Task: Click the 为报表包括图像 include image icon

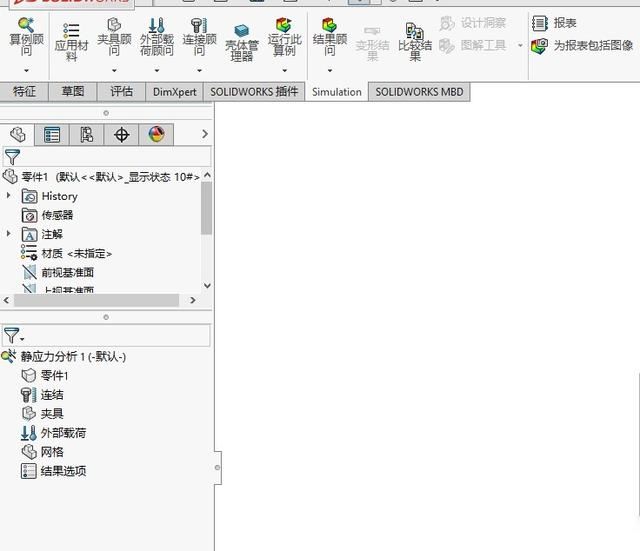Action: coord(539,45)
